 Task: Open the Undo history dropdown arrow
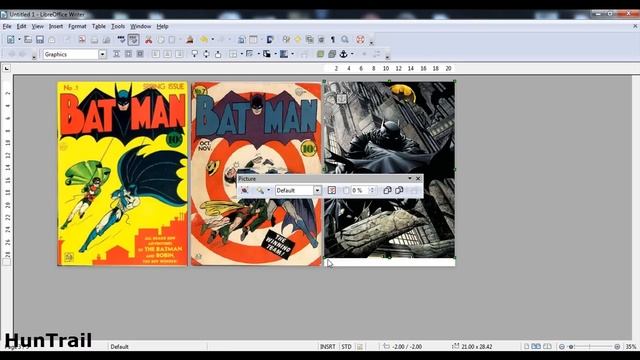pyautogui.click(x=213, y=40)
